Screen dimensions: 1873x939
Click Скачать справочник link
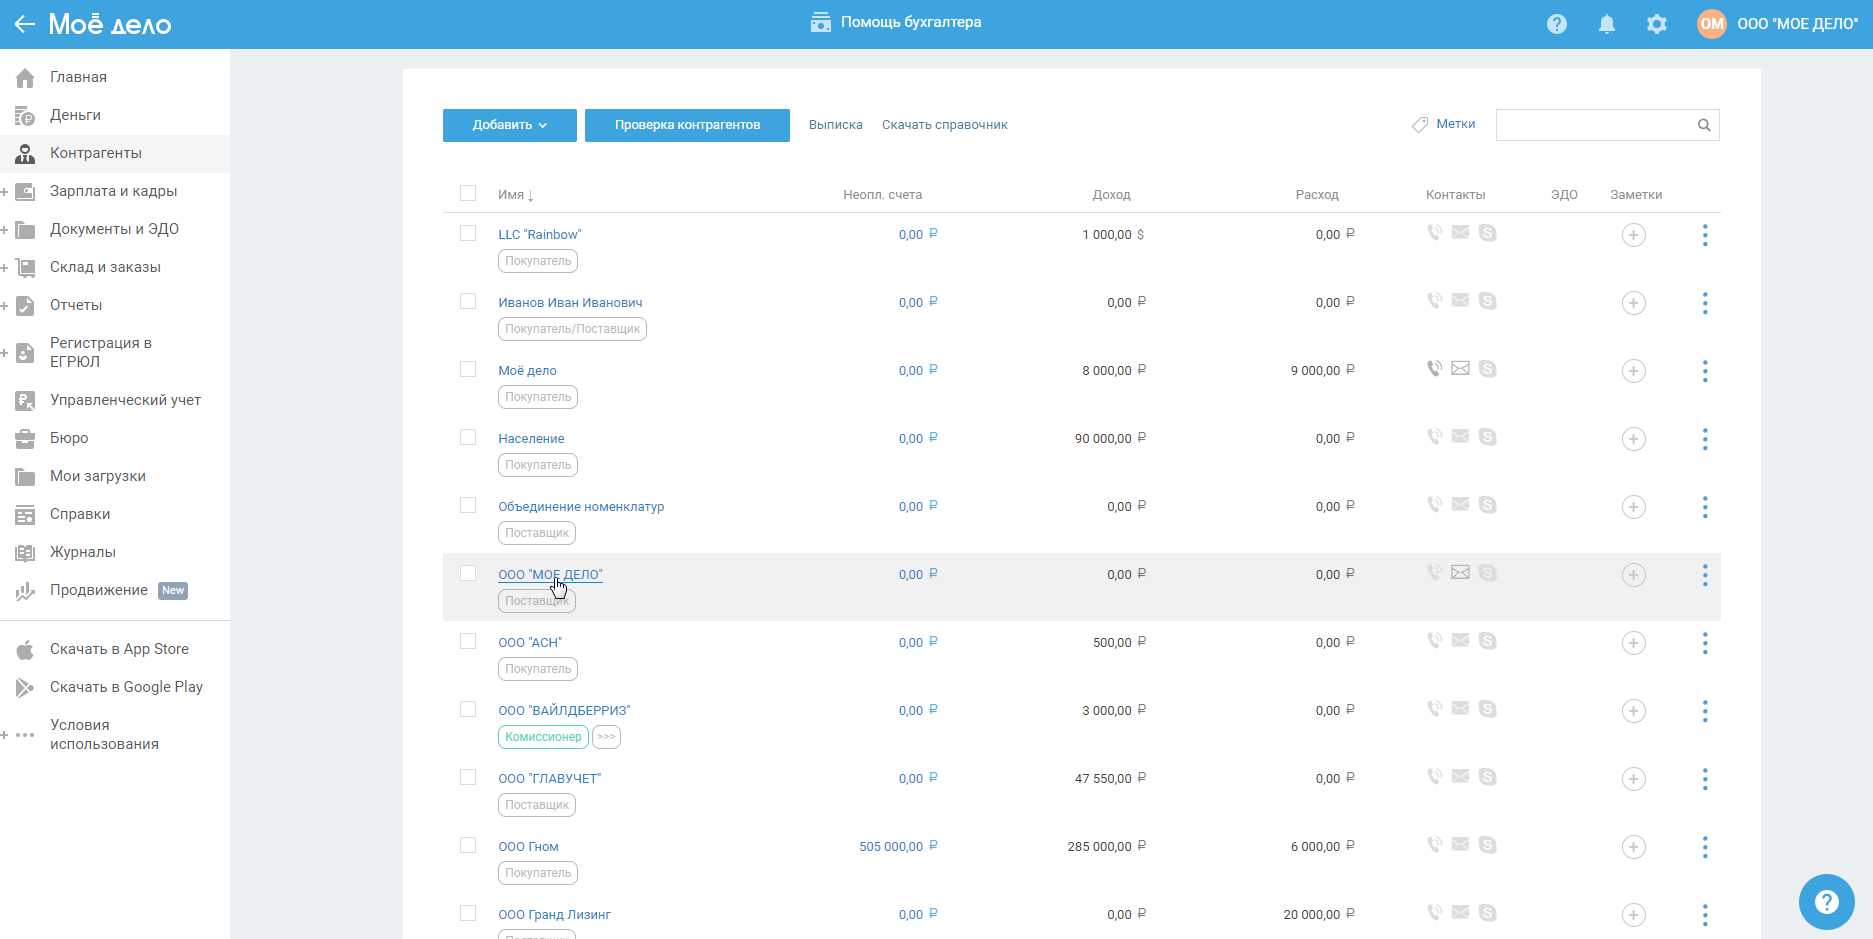[944, 125]
